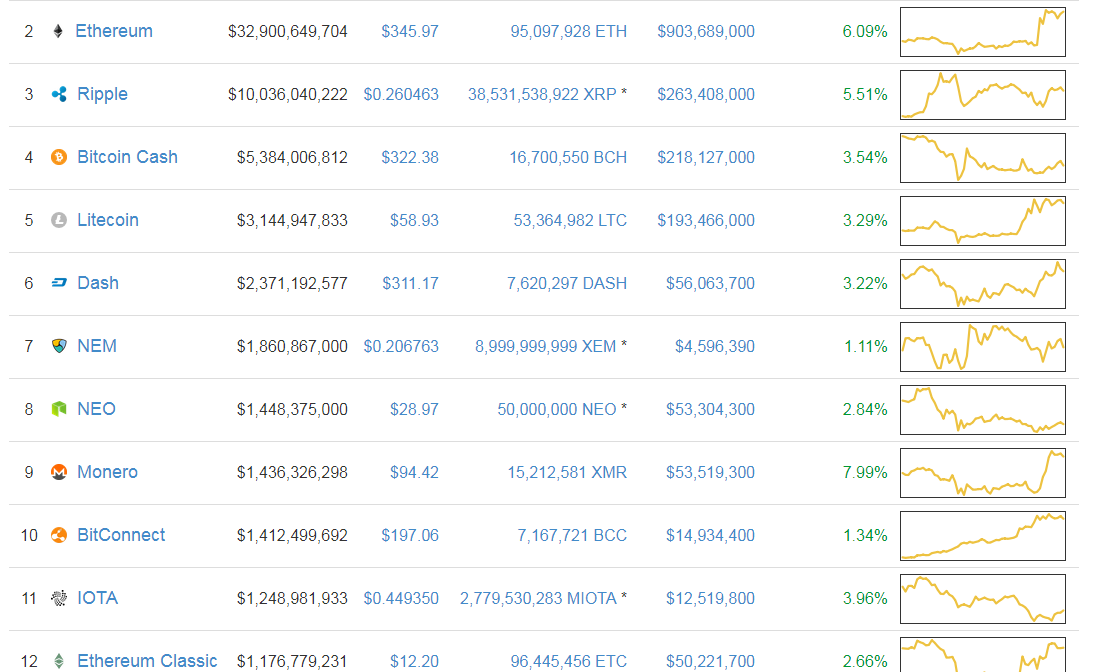This screenshot has height=672, width=1093.
Task: Click Ethereum Classic price $12.20
Action: [414, 661]
